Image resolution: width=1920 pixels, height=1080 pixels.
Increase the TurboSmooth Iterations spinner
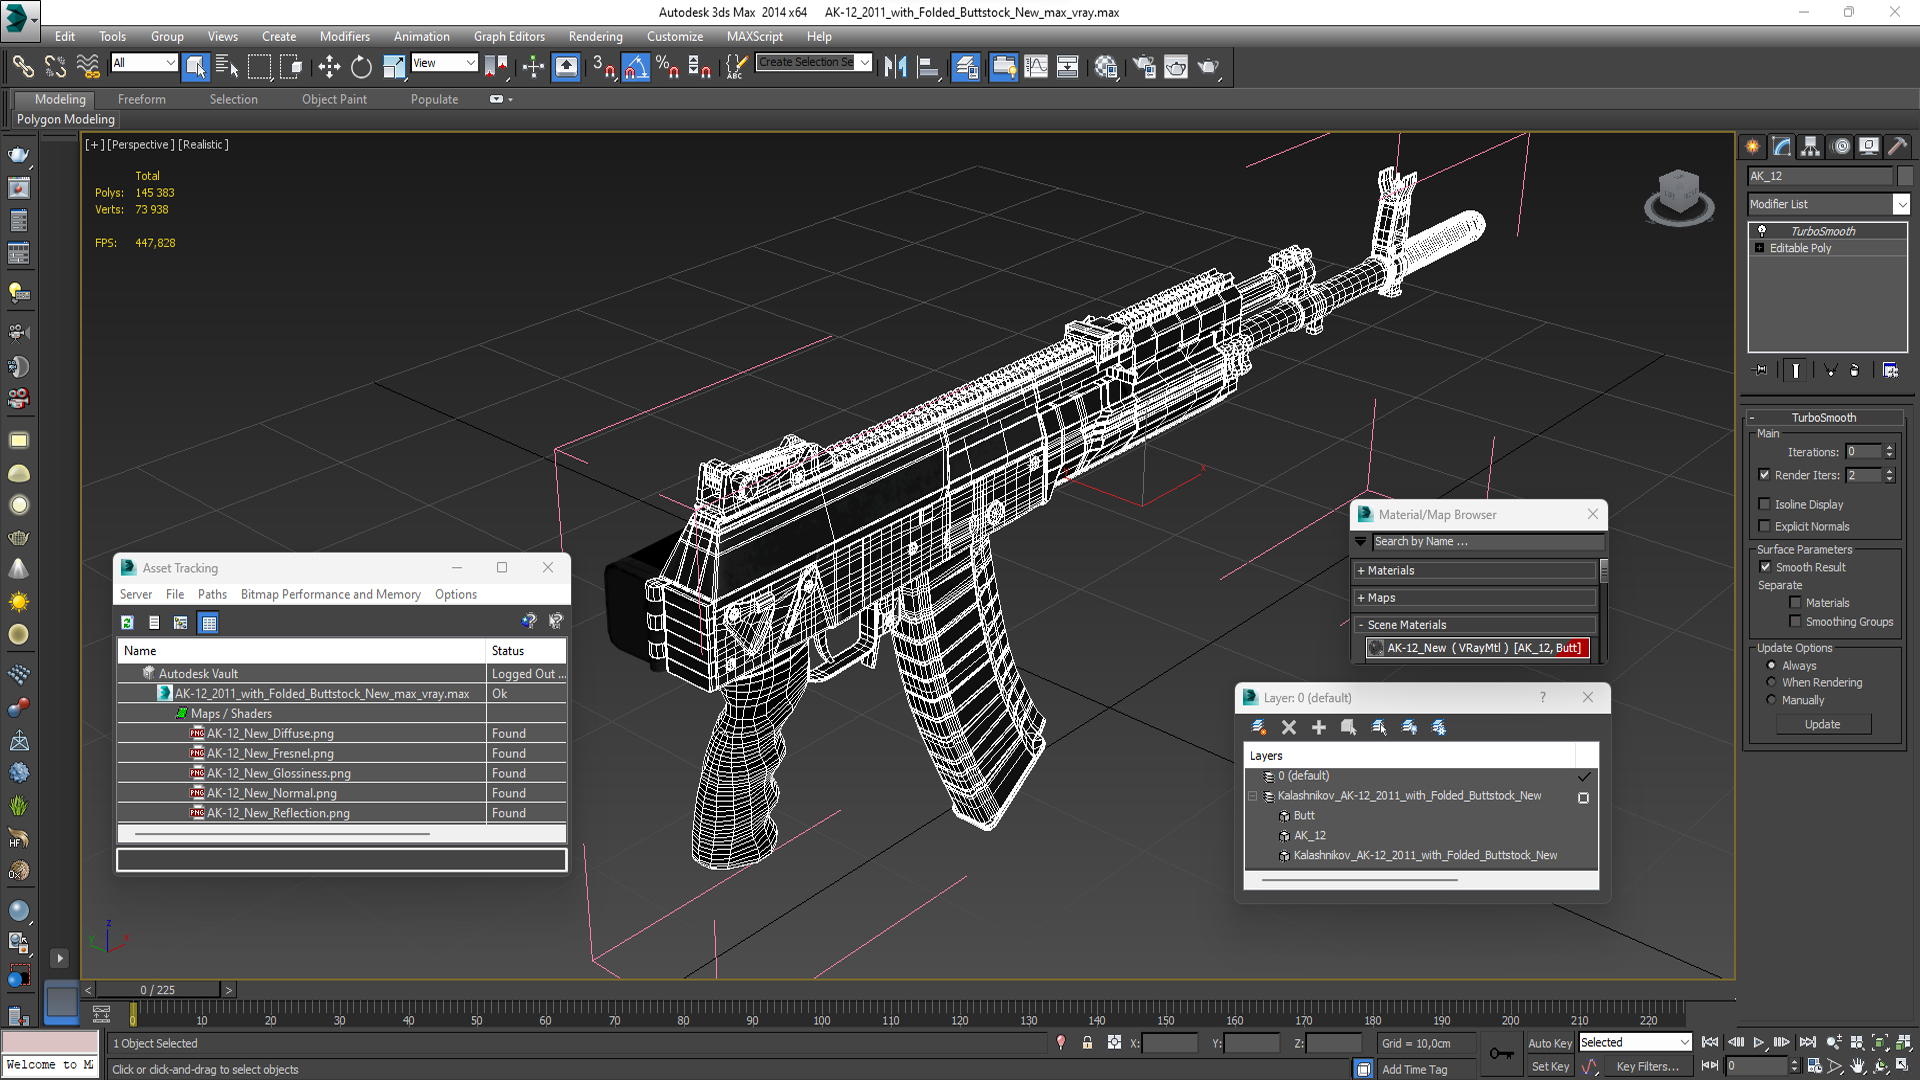tap(1889, 448)
